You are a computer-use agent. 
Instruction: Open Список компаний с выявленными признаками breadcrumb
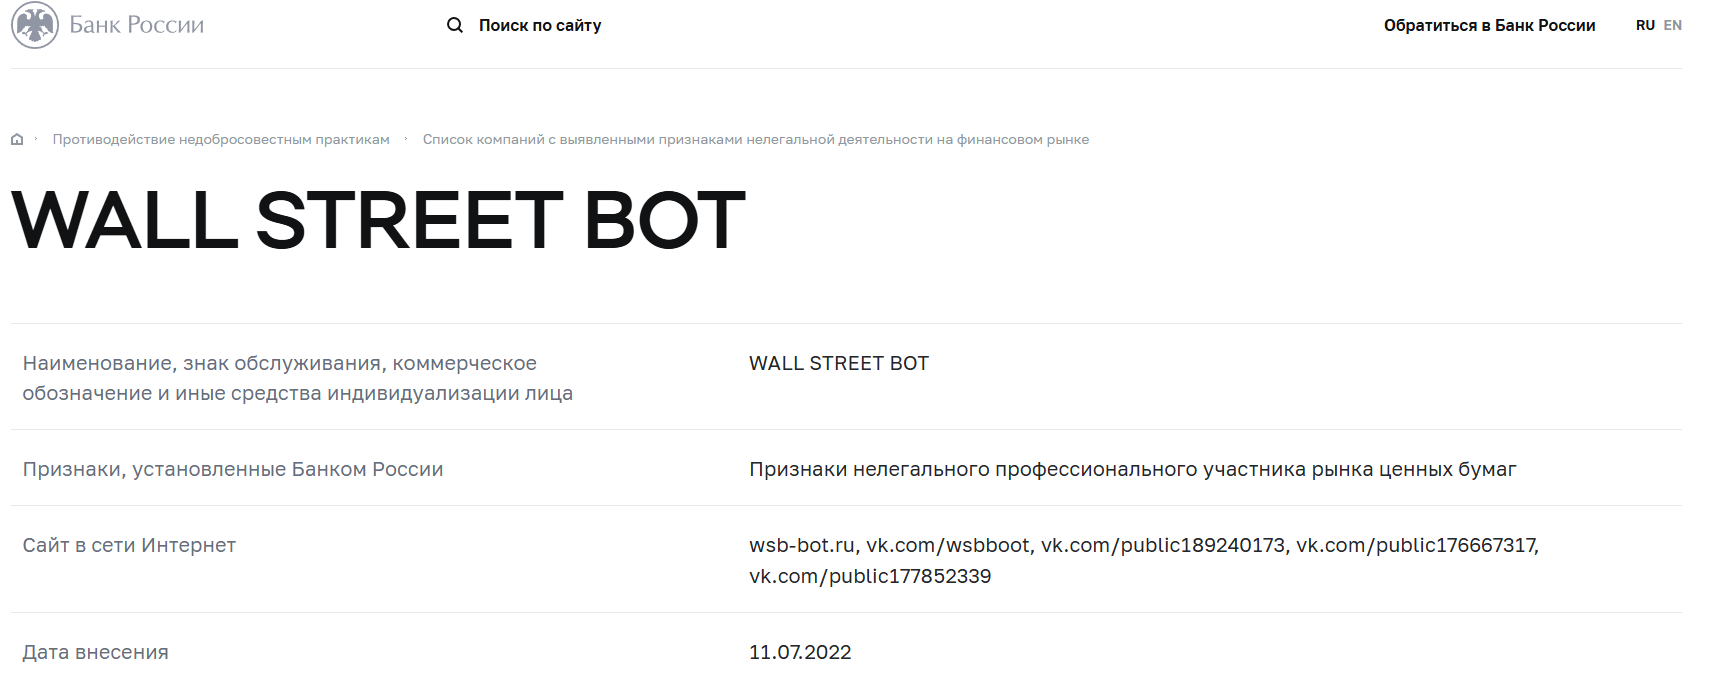[755, 139]
